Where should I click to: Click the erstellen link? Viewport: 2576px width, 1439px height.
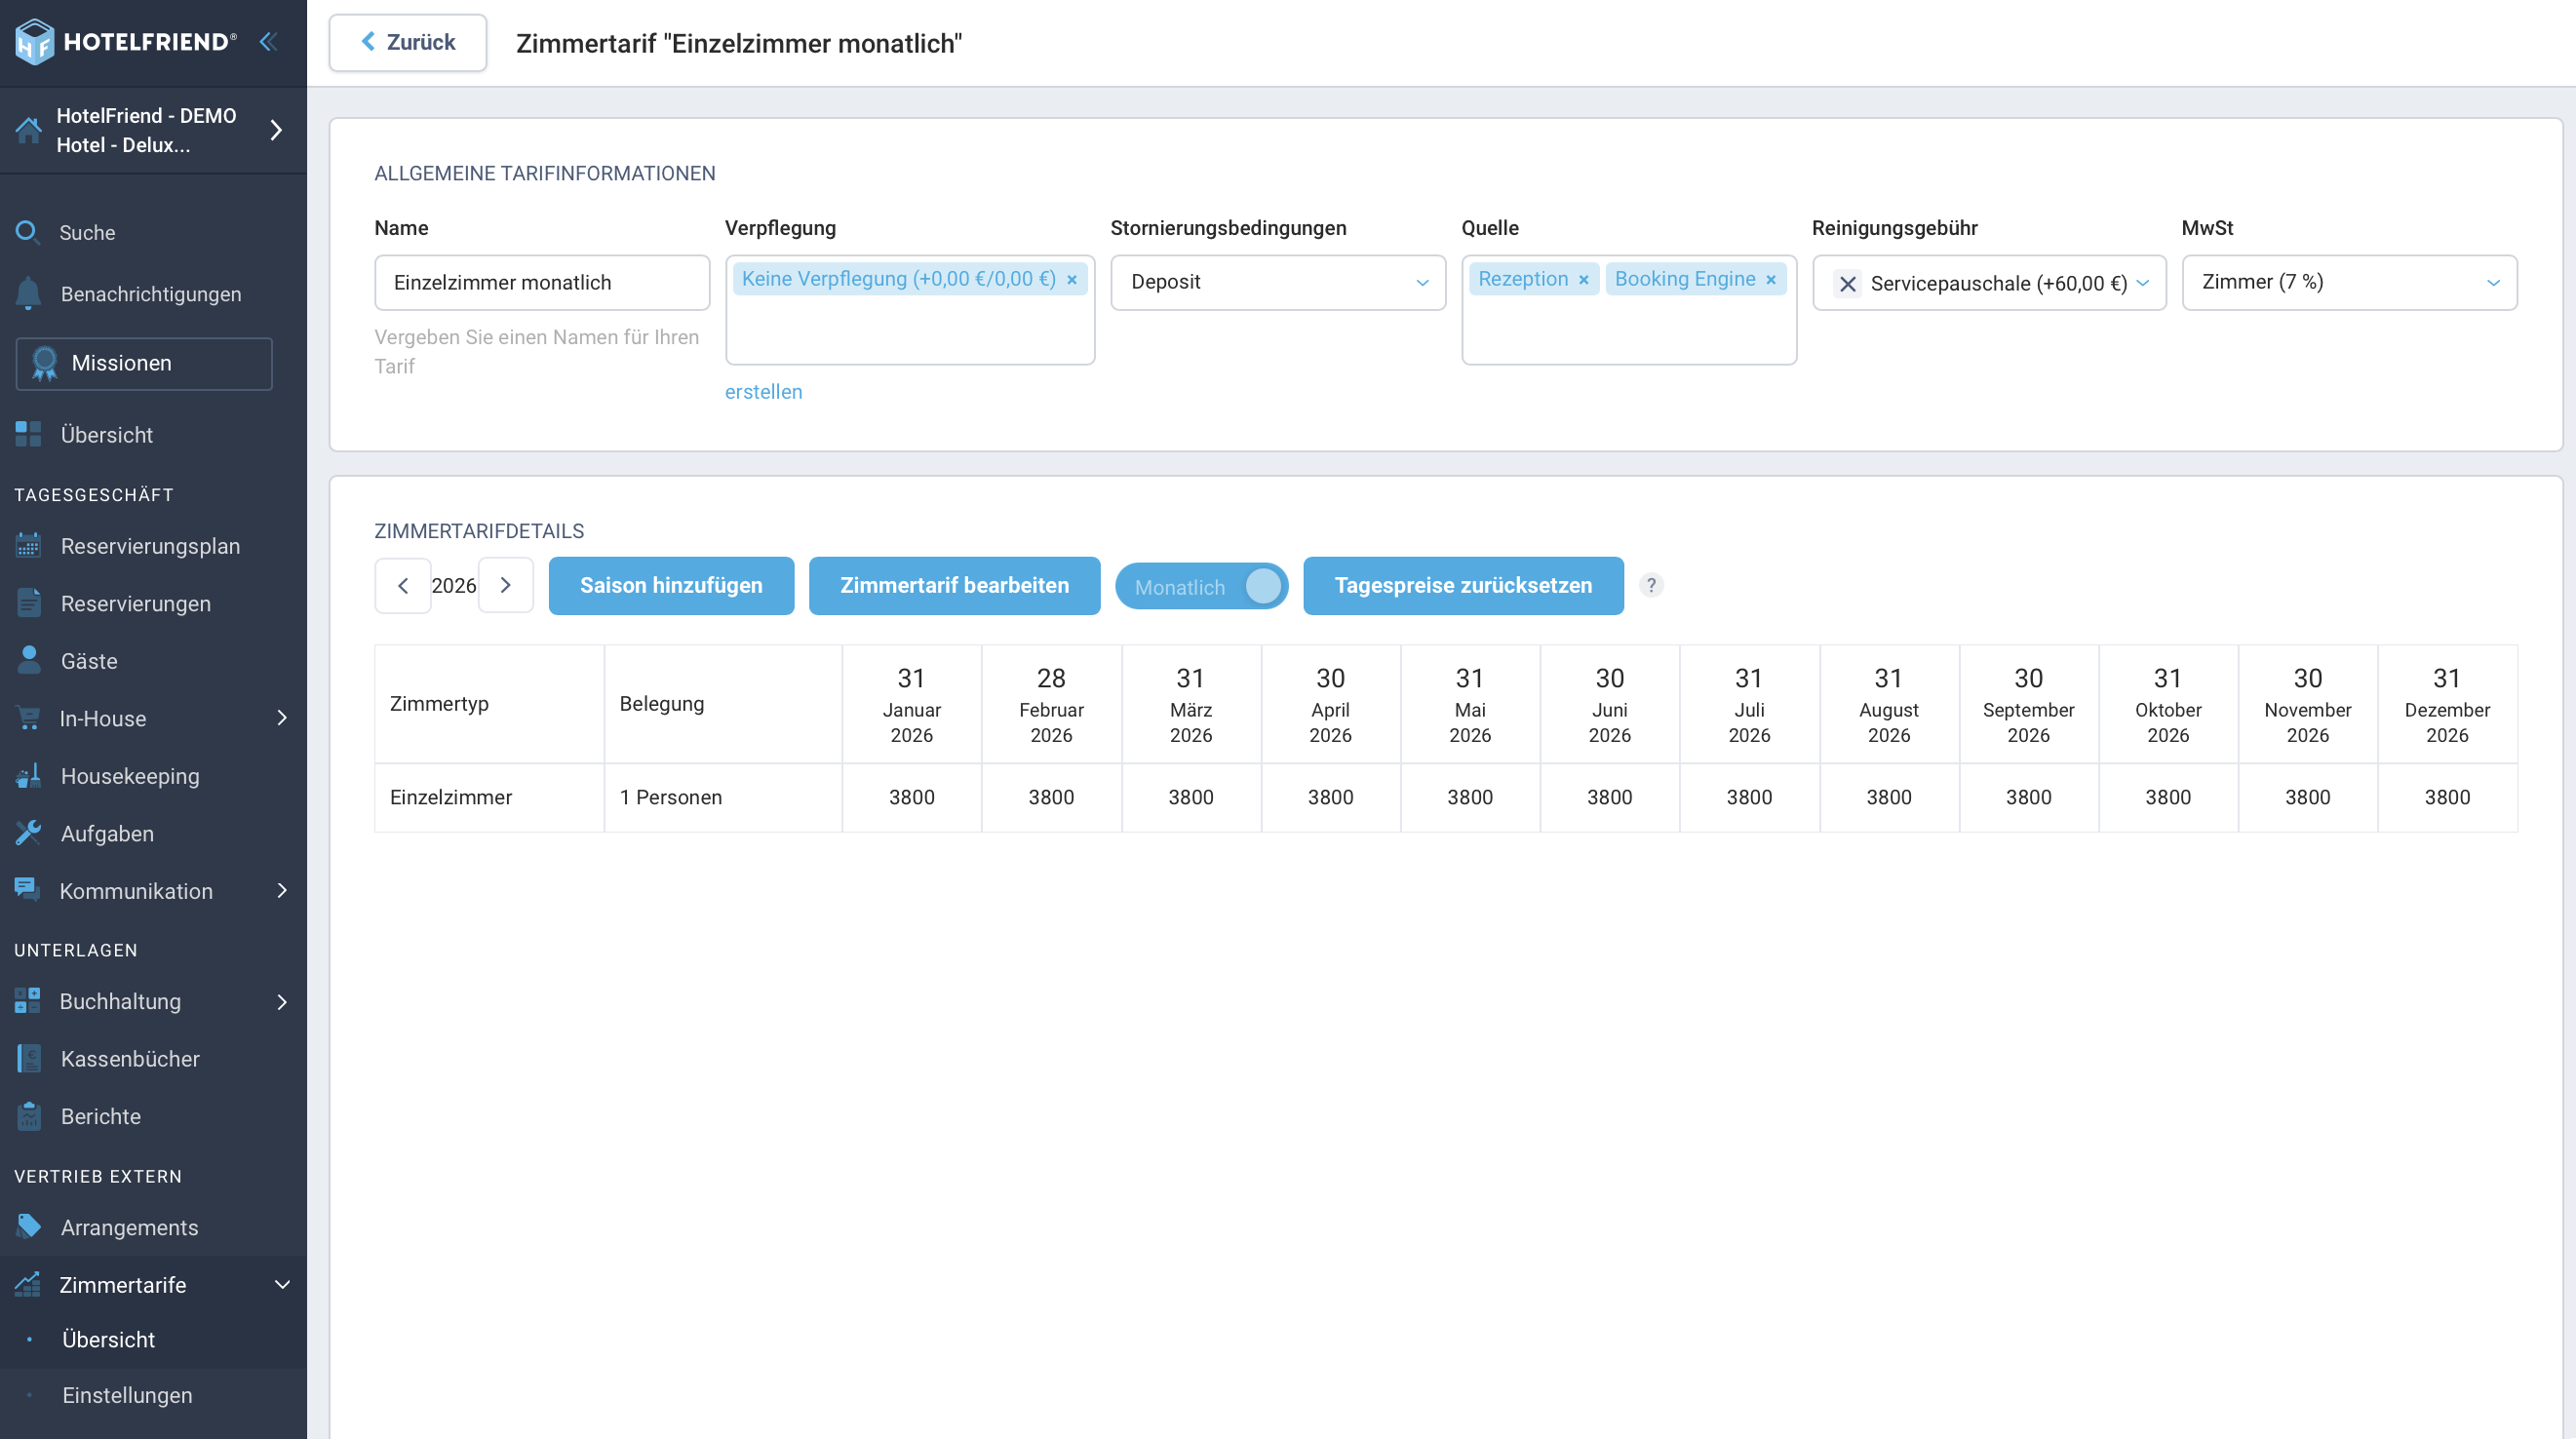pyautogui.click(x=763, y=392)
